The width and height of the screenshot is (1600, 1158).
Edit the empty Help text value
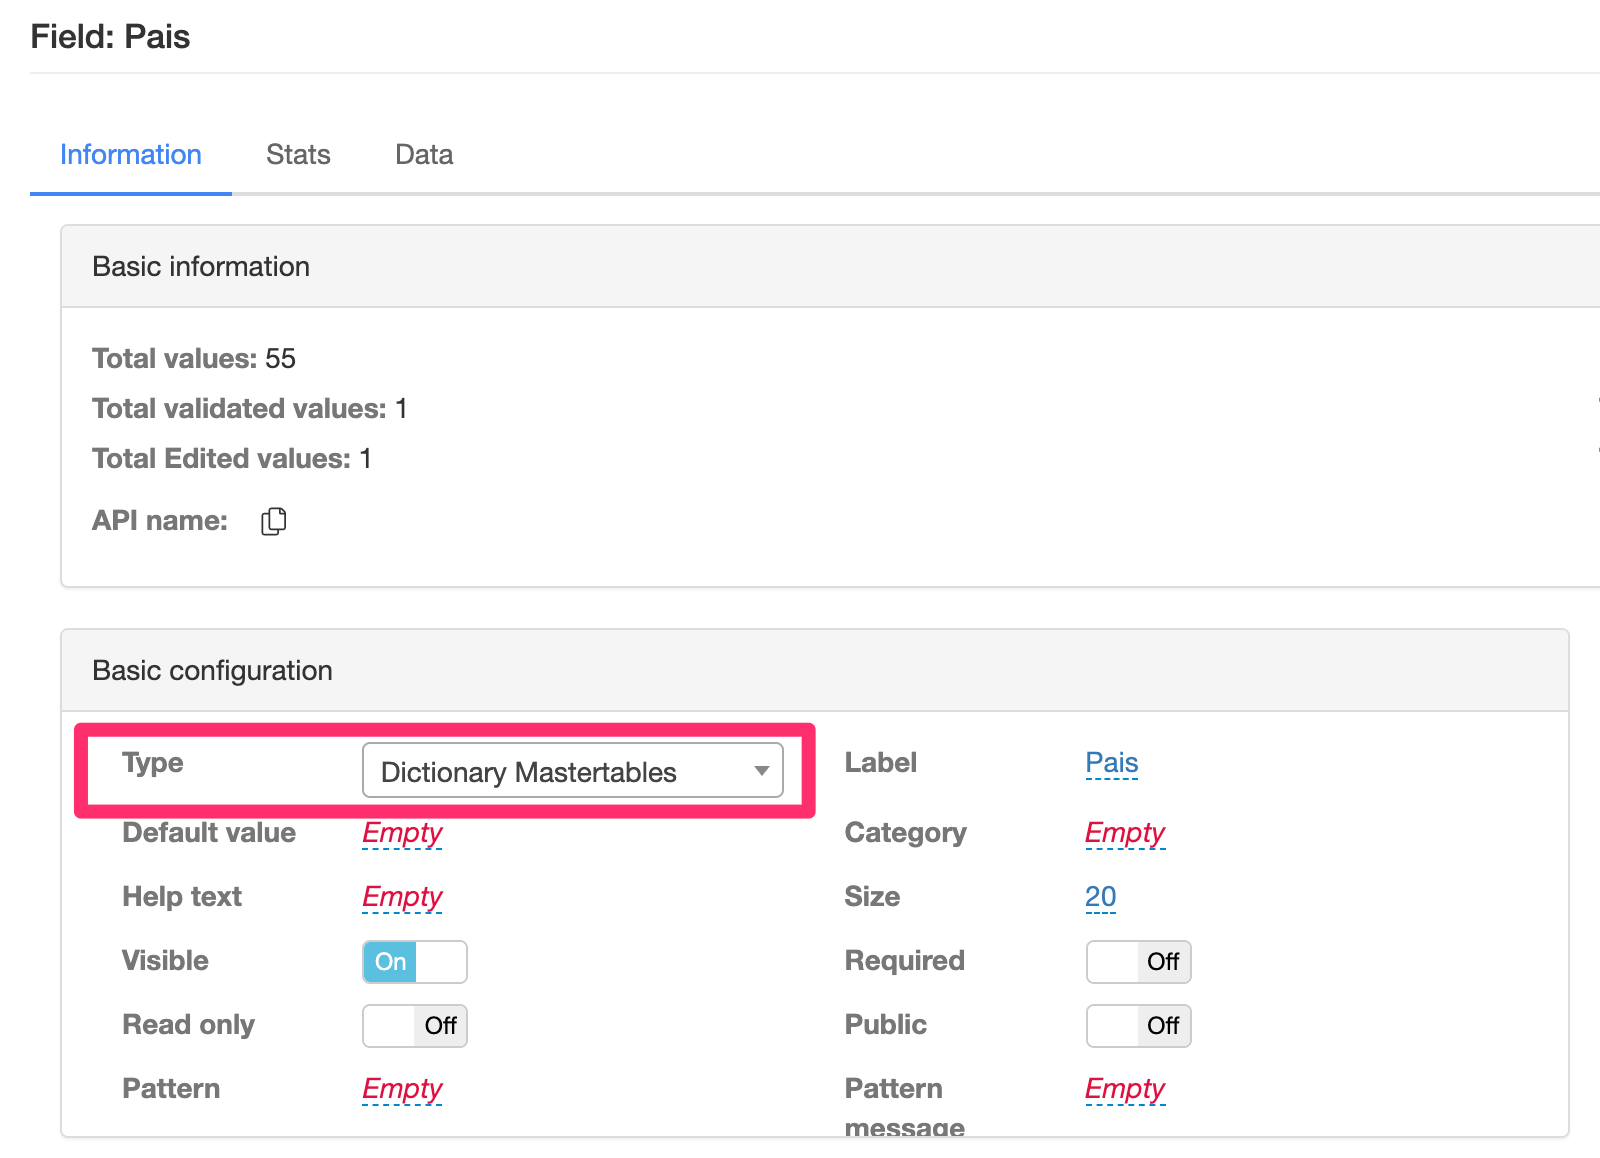tap(402, 897)
